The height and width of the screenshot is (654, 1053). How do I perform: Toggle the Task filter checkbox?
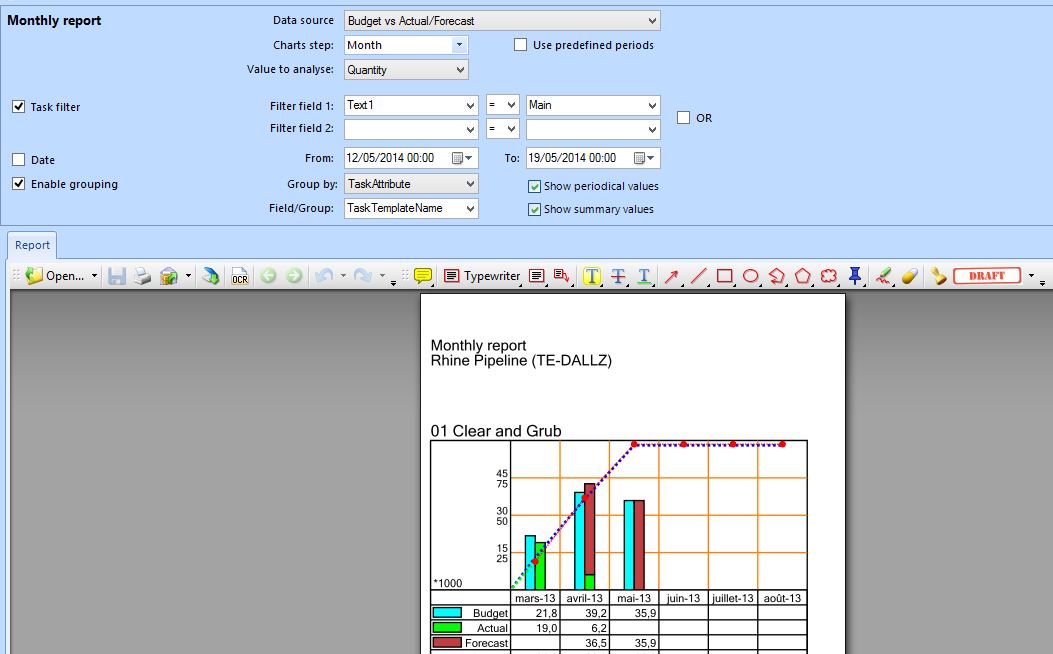pos(19,107)
